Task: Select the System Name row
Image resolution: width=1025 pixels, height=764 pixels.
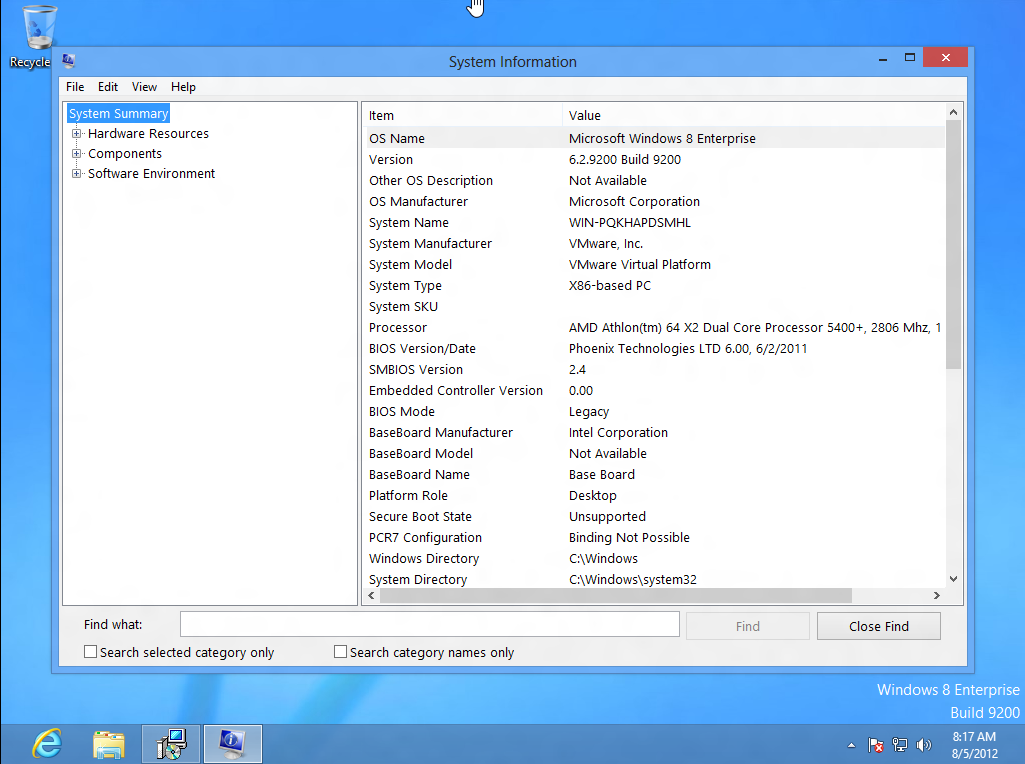Action: tap(654, 222)
